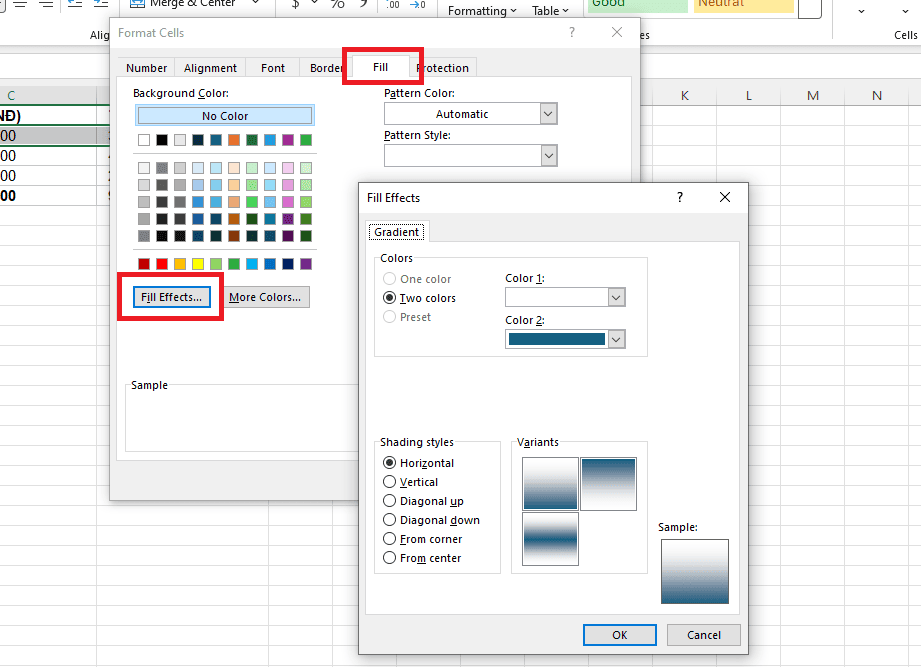The width and height of the screenshot is (921, 667).
Task: Open the Color 2 dropdown
Action: click(x=616, y=339)
